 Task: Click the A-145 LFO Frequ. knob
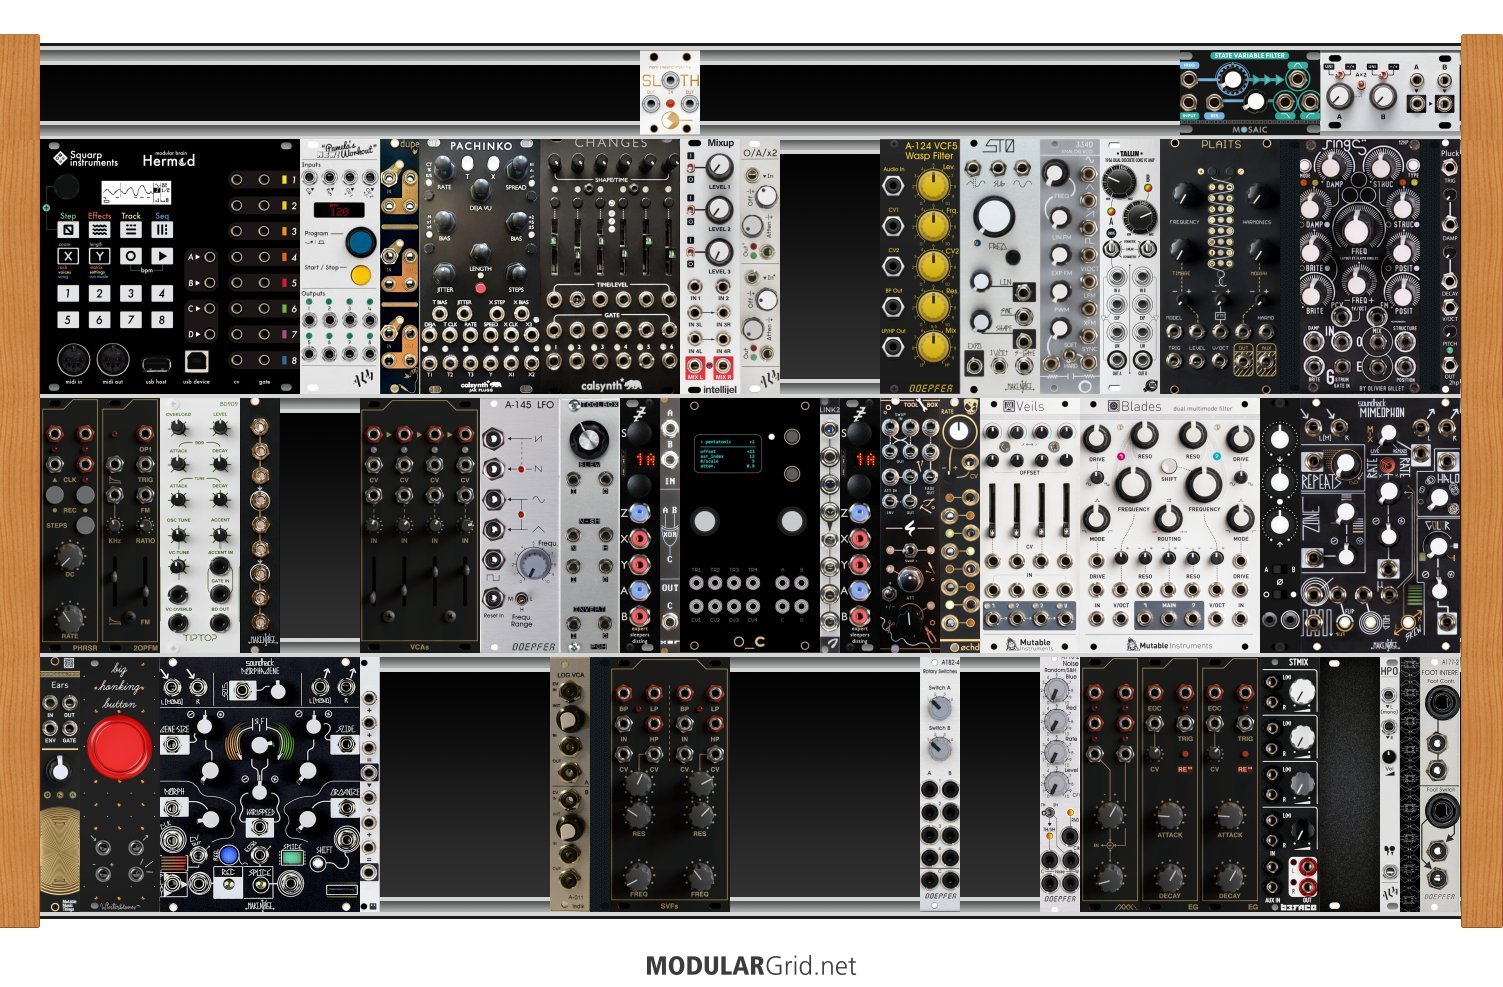[x=534, y=564]
